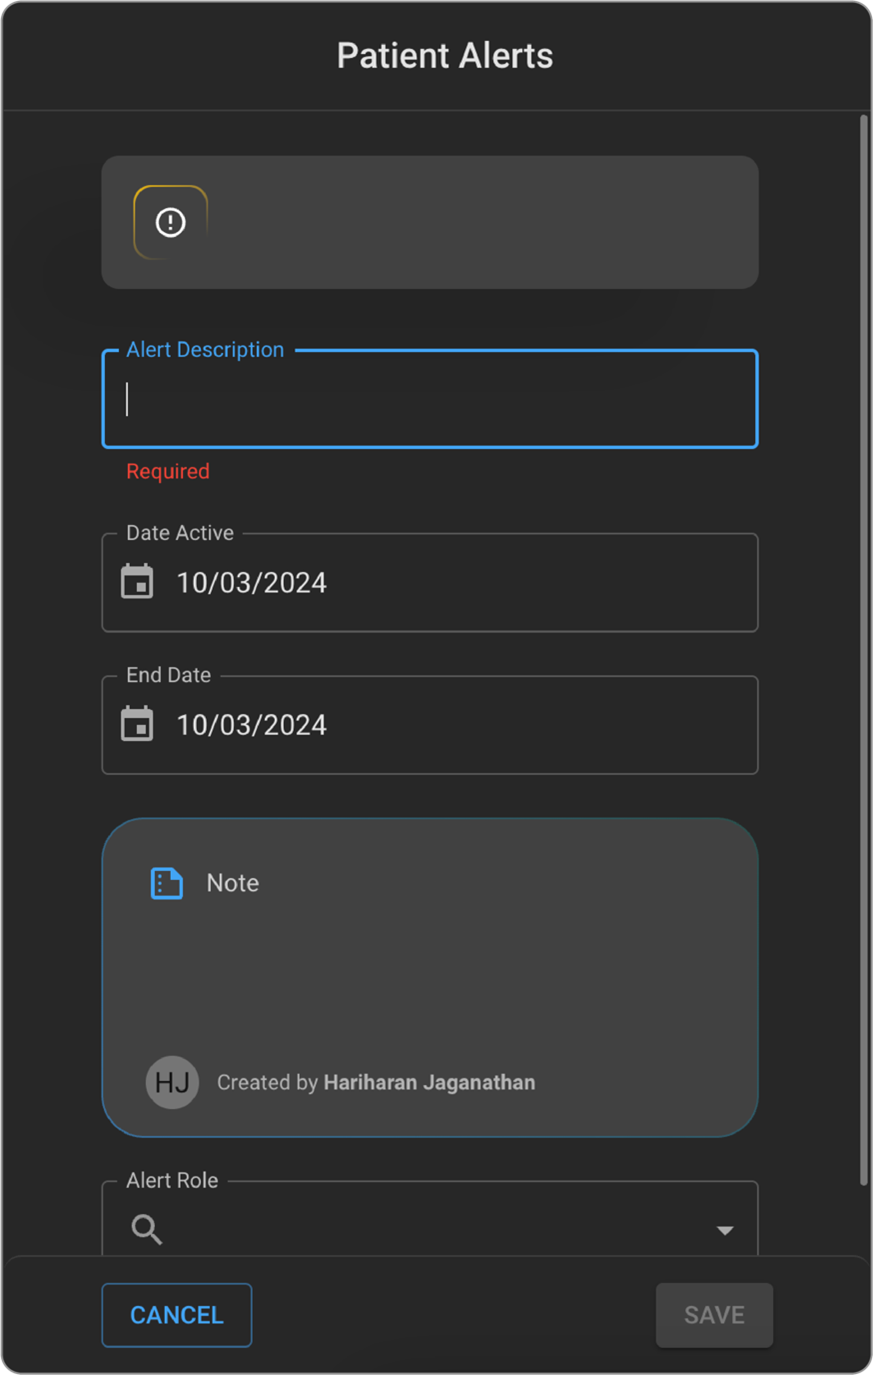Click the Date Active value 10/03/2024

(x=252, y=583)
